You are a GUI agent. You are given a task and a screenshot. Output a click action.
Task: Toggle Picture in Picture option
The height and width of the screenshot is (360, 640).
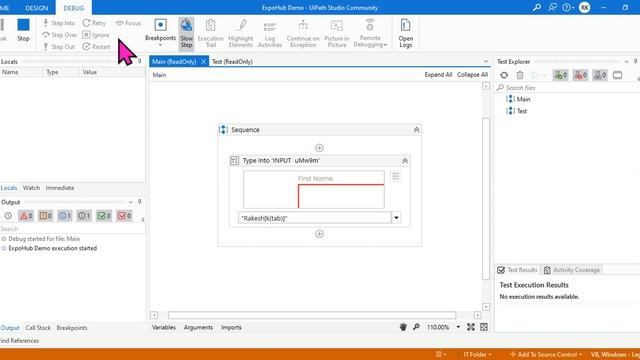pyautogui.click(x=337, y=33)
